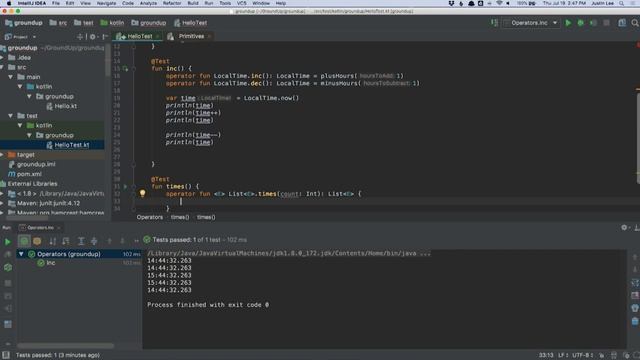Rerun failed tests in Run panel sidebar
Viewport: 640px width, 360px height.
tap(8, 255)
